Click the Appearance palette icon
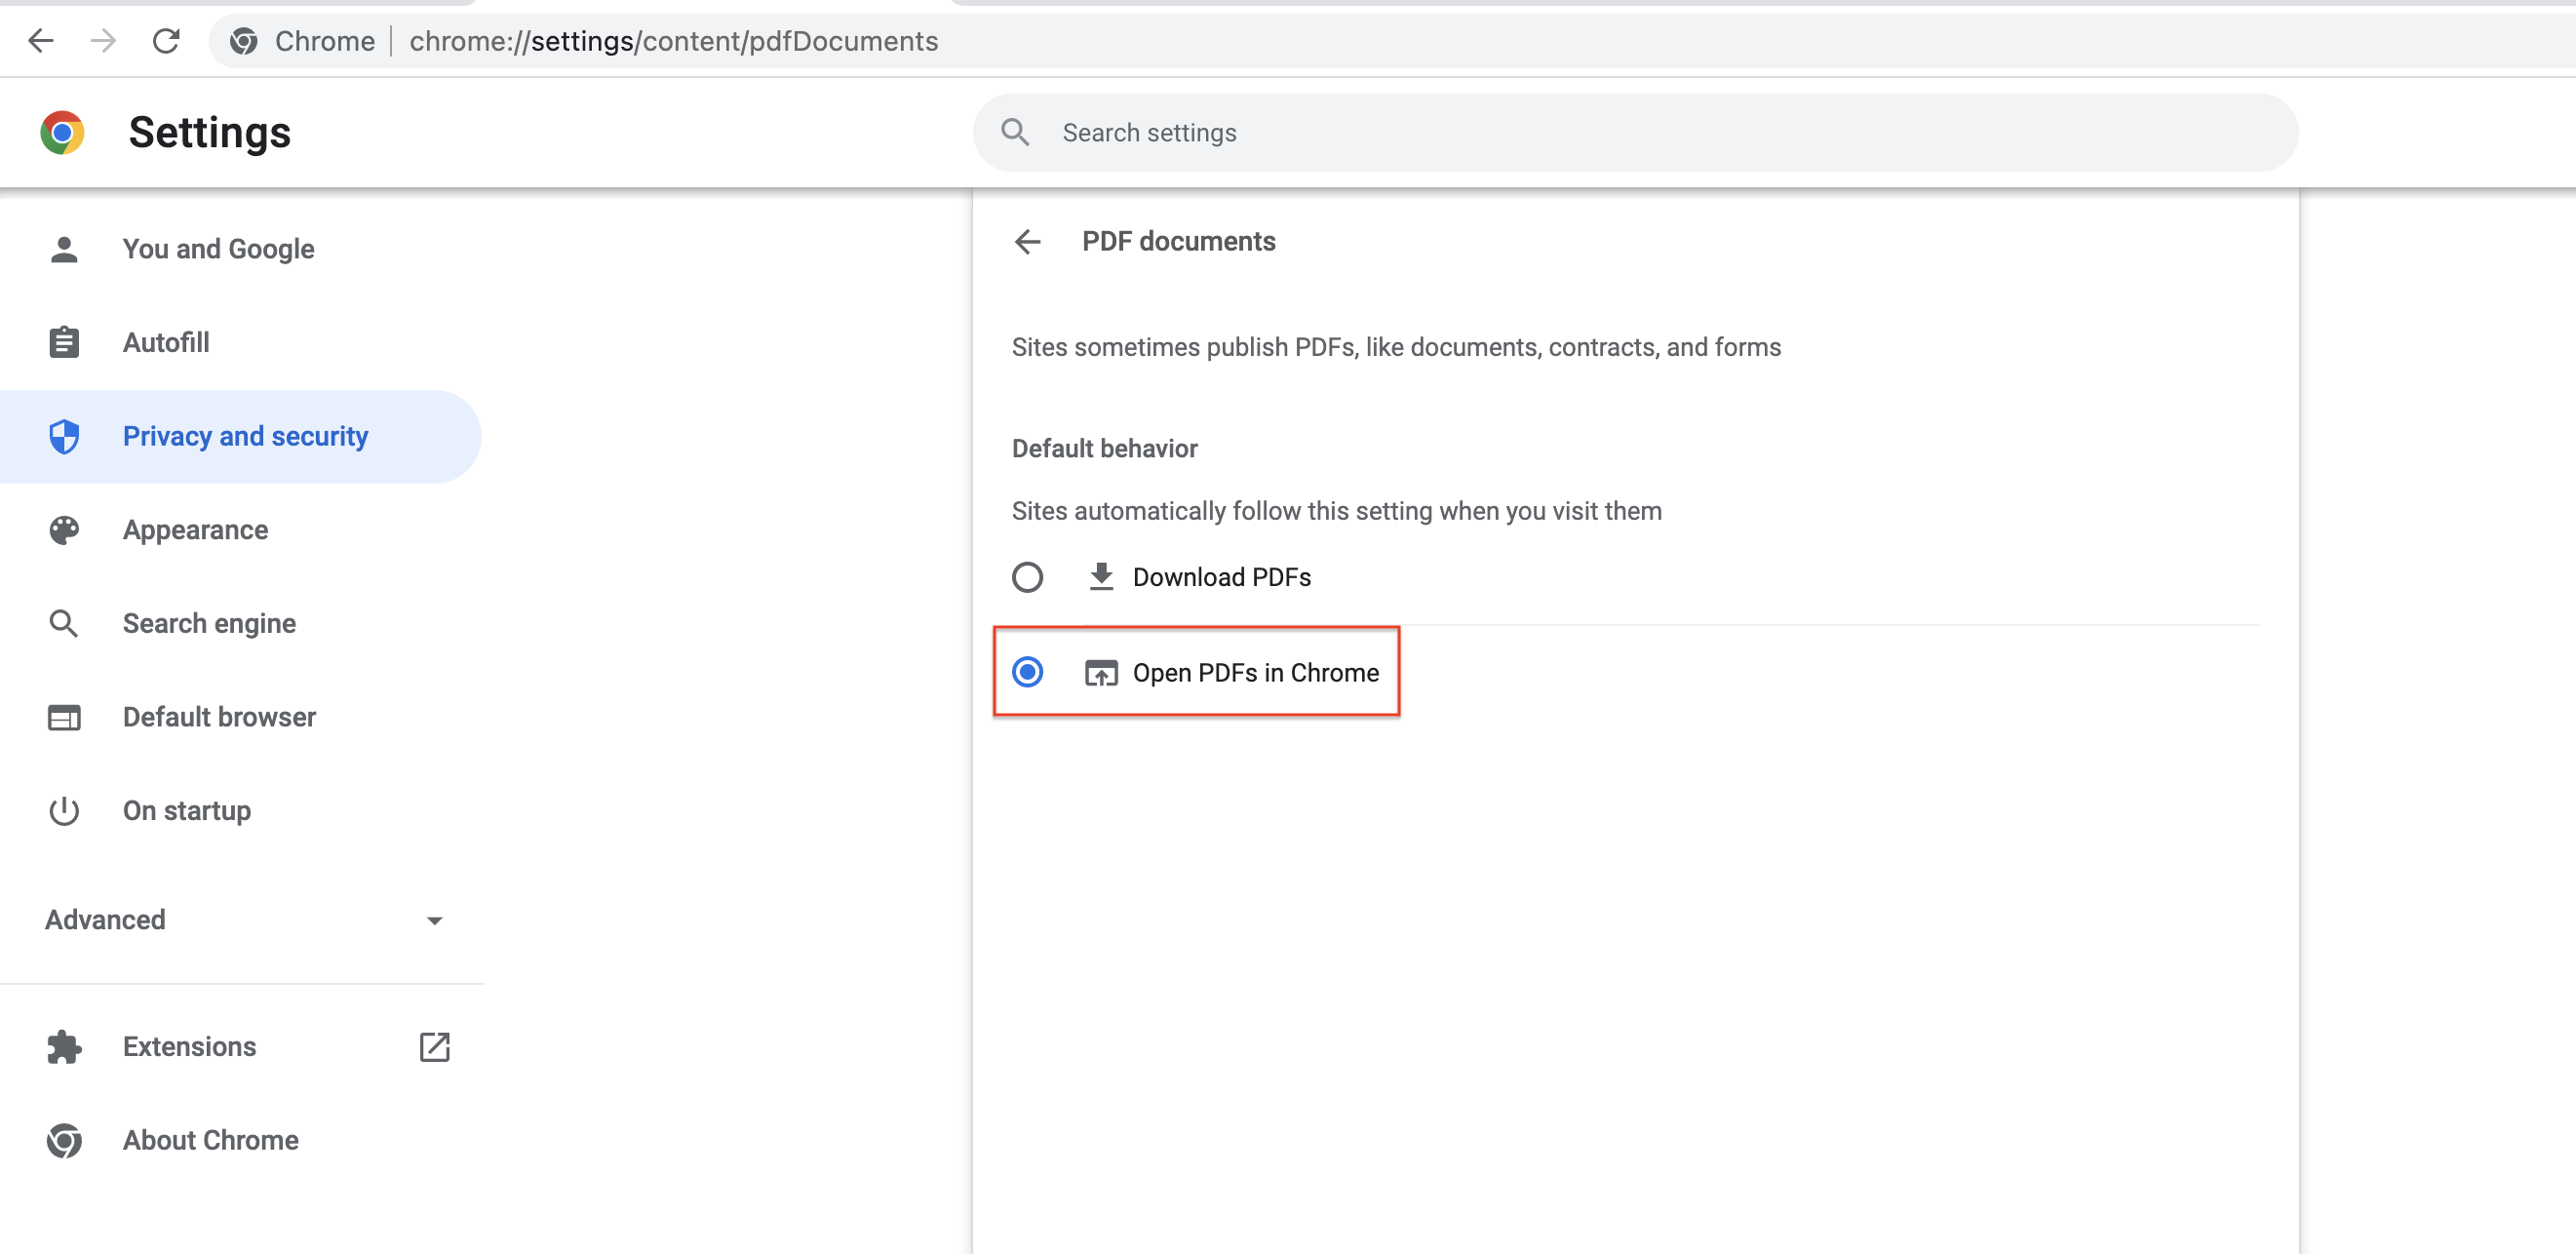The height and width of the screenshot is (1254, 2576). pos(64,530)
